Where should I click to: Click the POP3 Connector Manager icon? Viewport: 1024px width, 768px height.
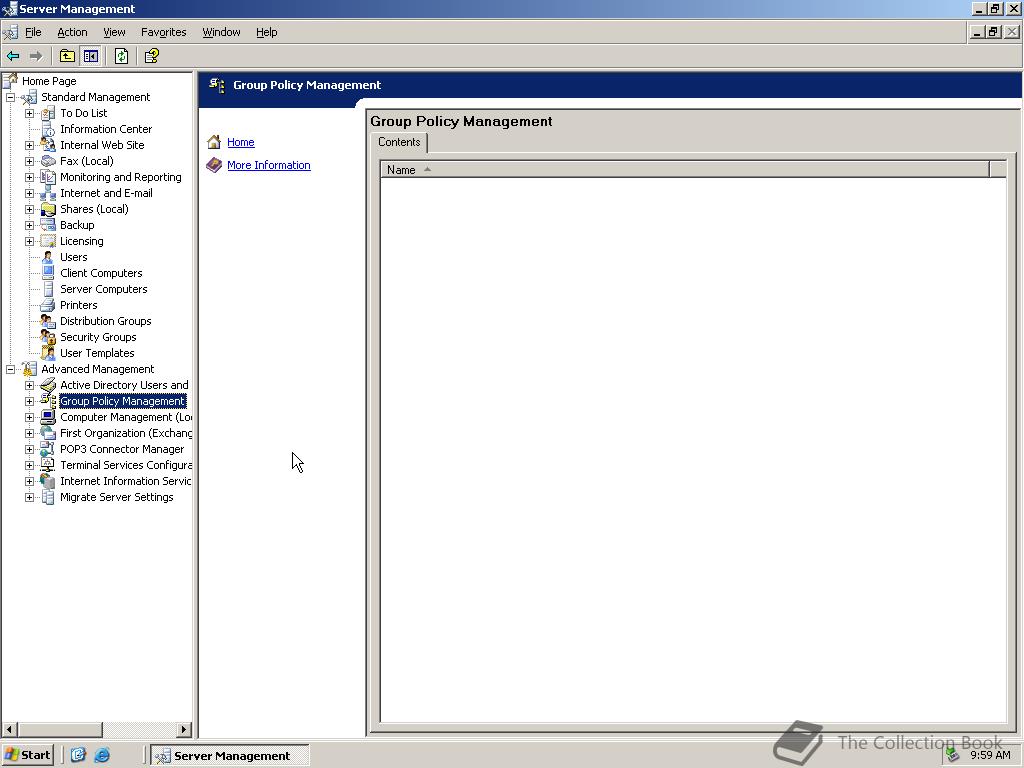(48, 449)
